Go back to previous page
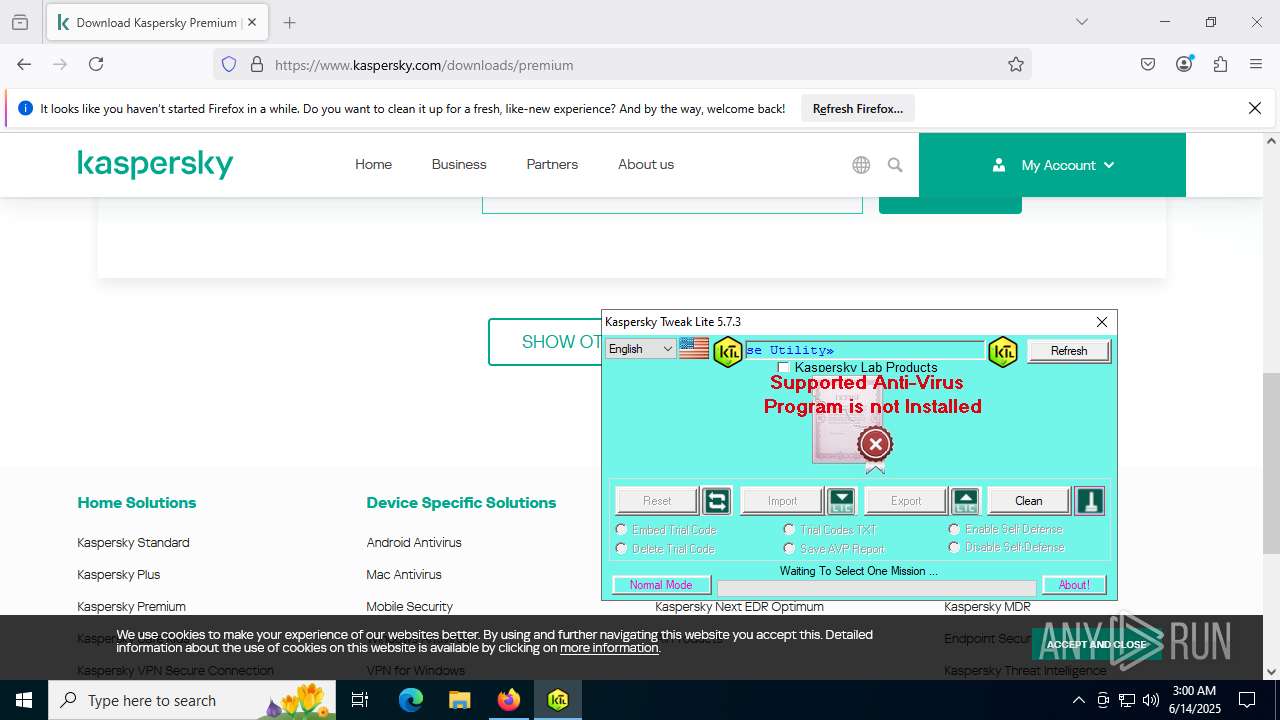 (x=24, y=64)
